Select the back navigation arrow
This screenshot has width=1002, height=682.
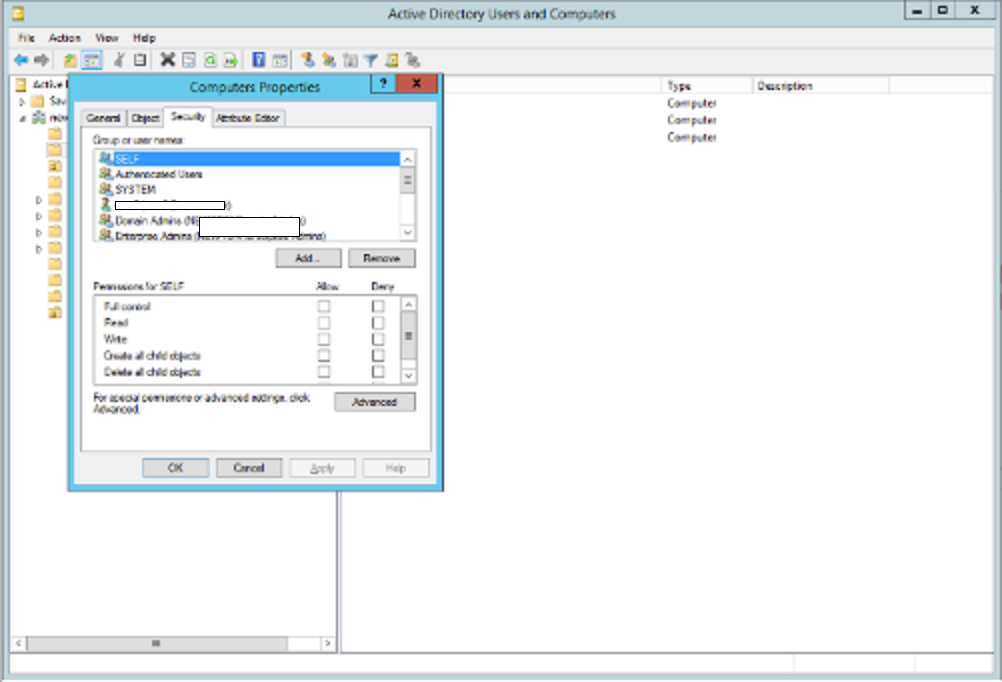[x=22, y=59]
